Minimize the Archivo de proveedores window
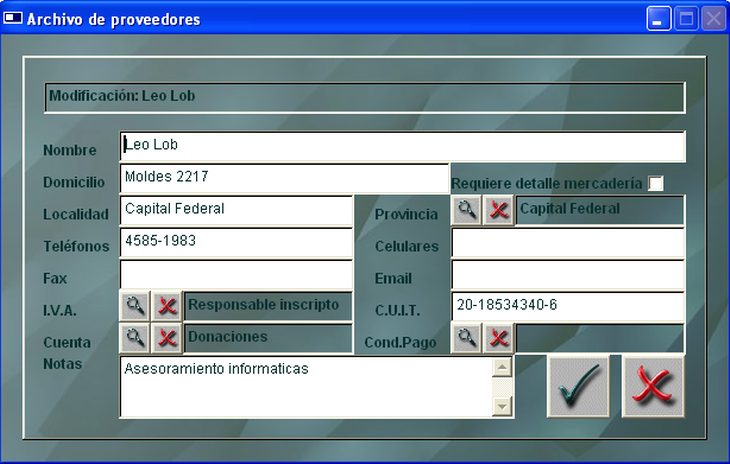Screen dimensions: 730x464 coord(659,19)
